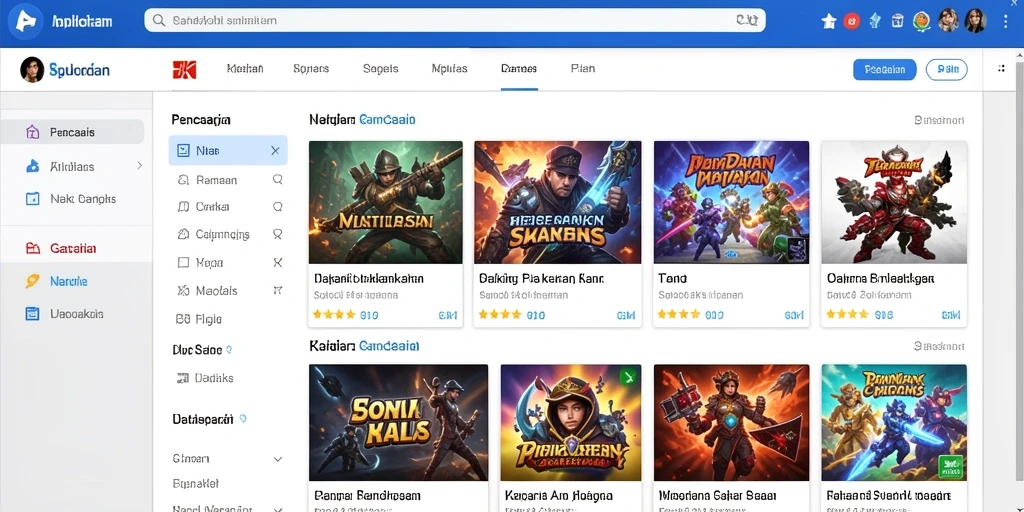The image size is (1024, 512).
Task: Click the info icon next to Dlvc Saoe
Action: [x=229, y=350]
